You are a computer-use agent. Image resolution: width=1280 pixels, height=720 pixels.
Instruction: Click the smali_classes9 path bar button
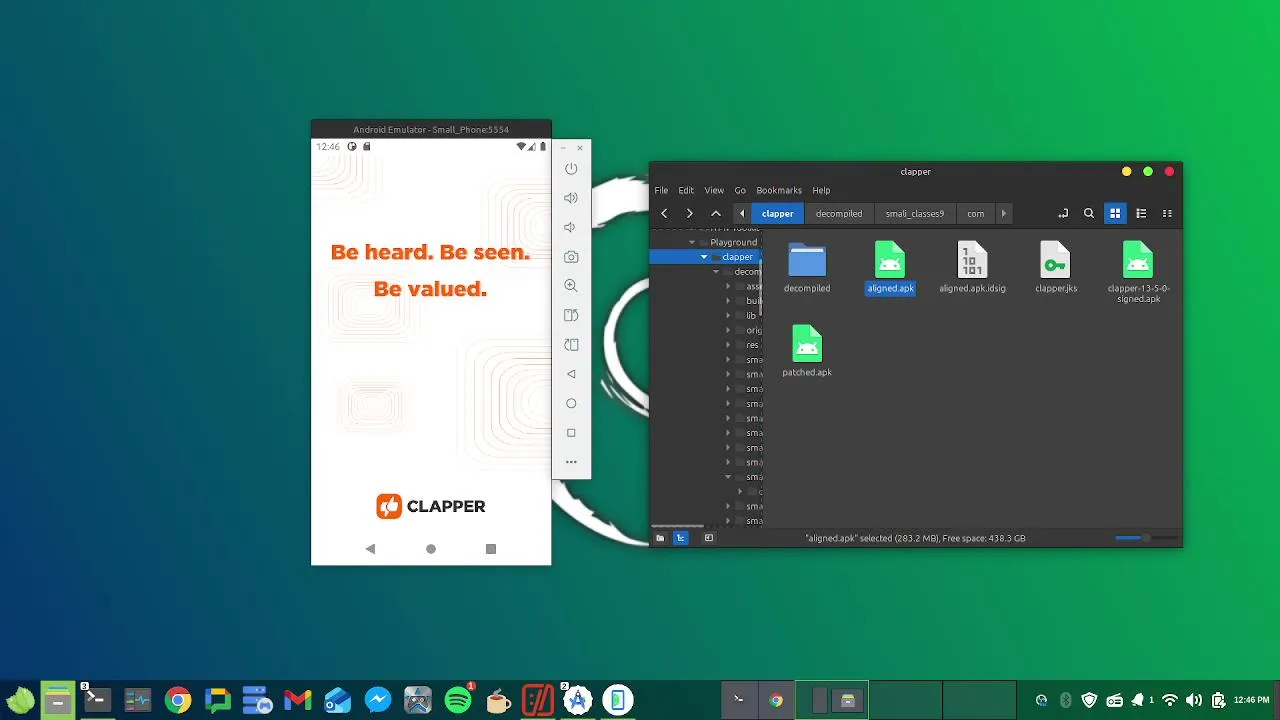914,213
